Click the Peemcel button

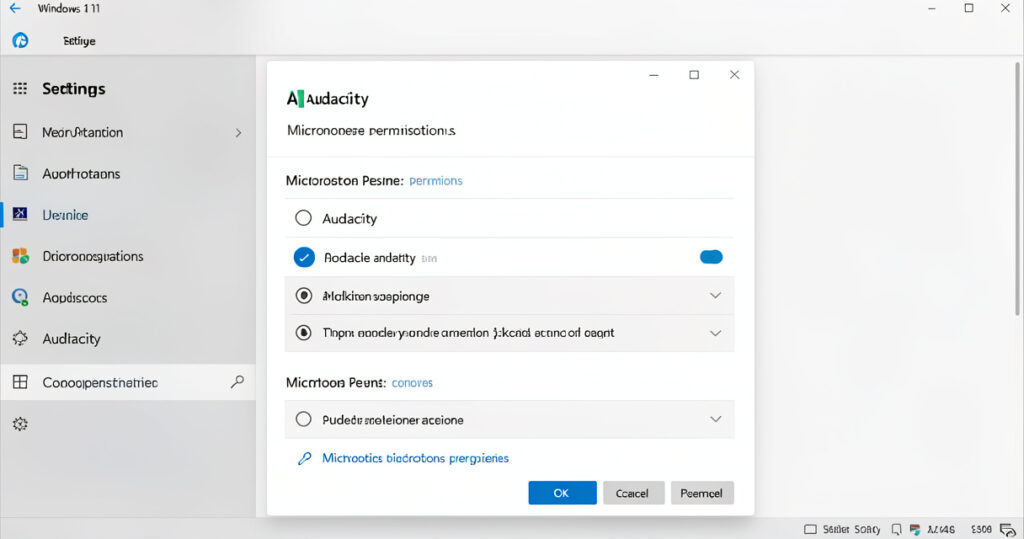click(702, 493)
